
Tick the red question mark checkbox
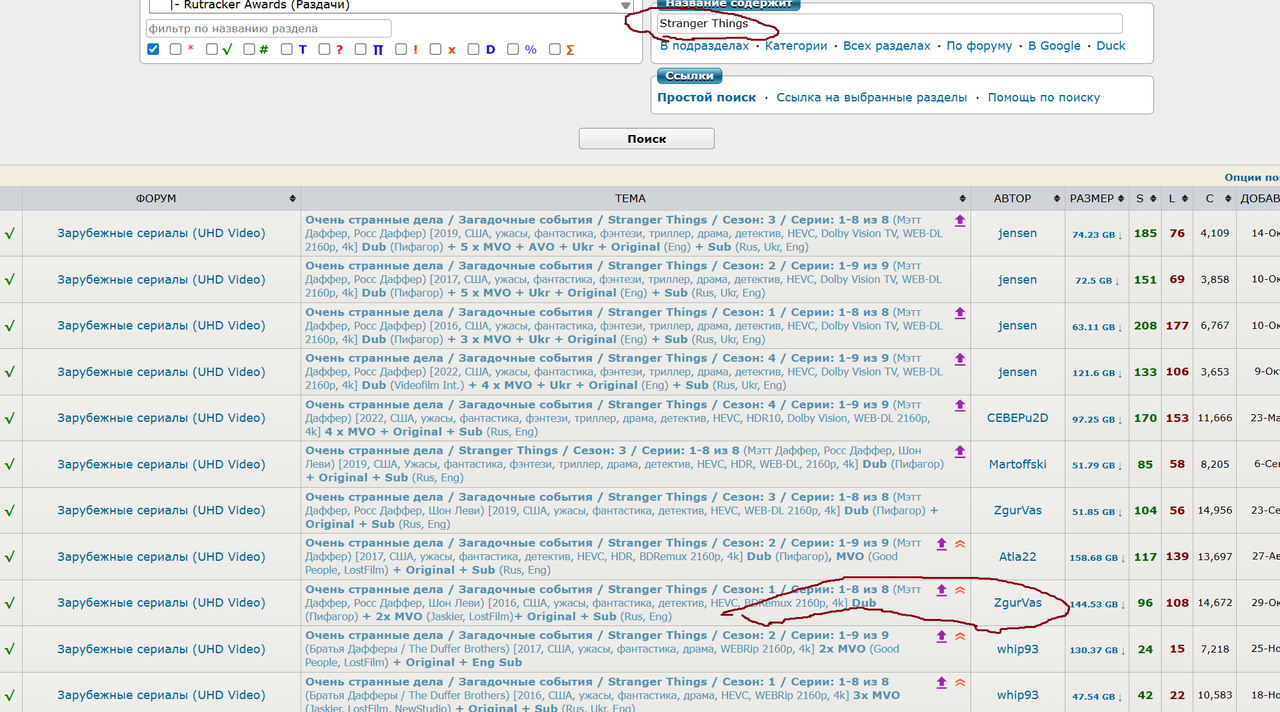tap(324, 49)
